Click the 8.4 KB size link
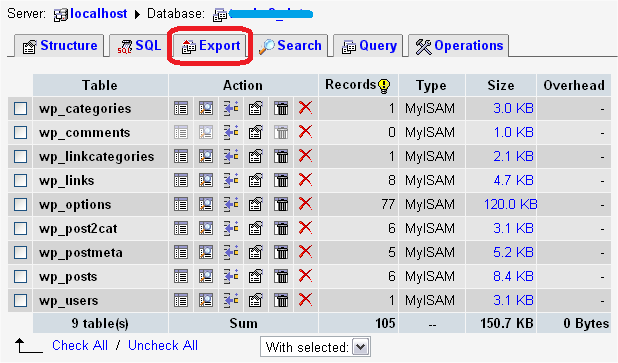The height and width of the screenshot is (363, 618). click(x=513, y=276)
